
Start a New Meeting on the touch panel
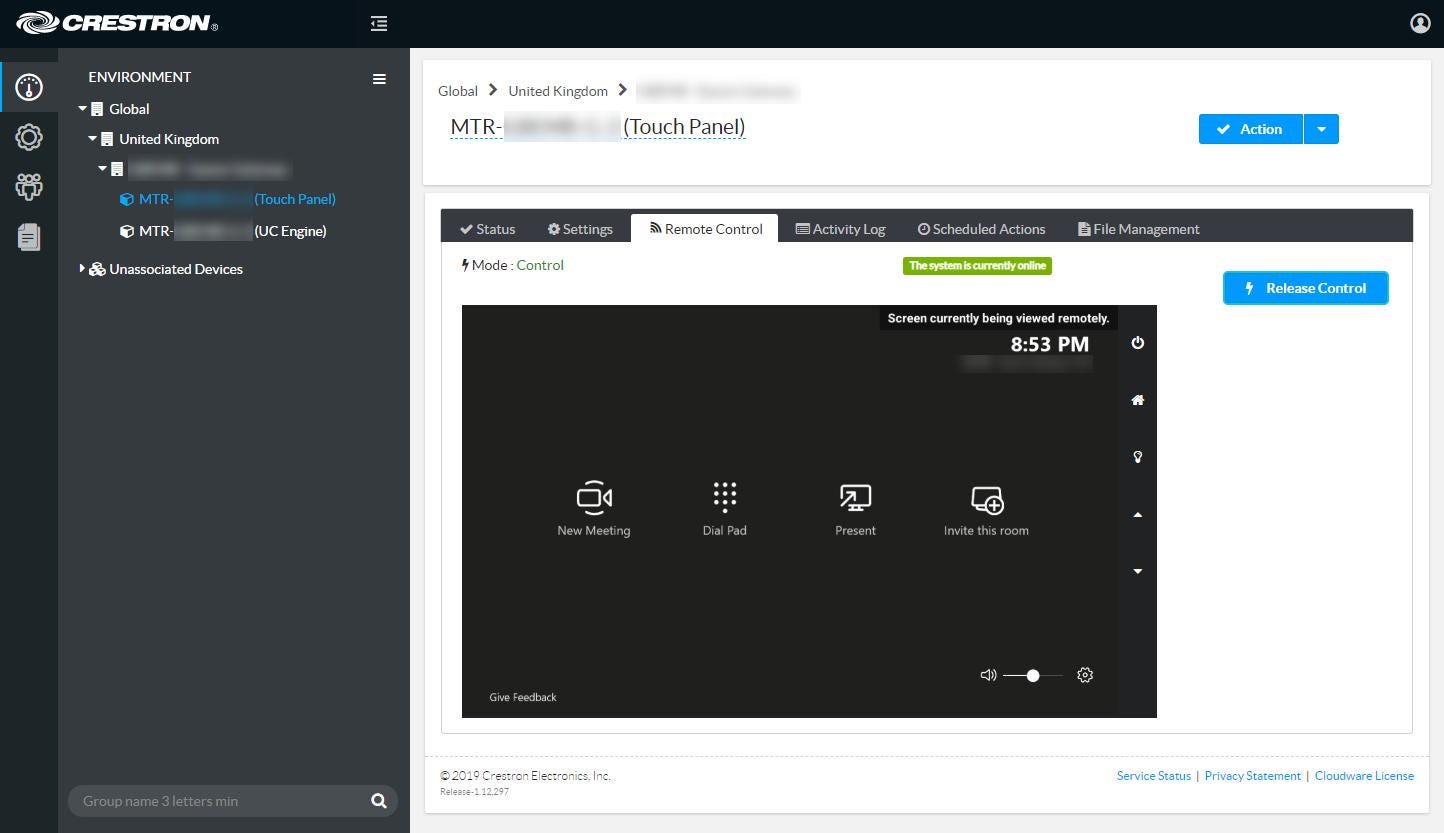coord(594,509)
